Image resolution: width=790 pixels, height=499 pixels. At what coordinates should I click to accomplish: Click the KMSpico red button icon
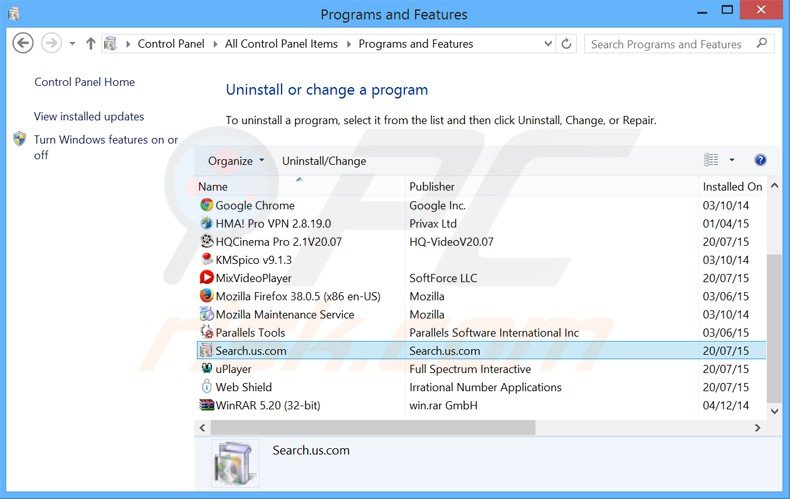(x=207, y=259)
